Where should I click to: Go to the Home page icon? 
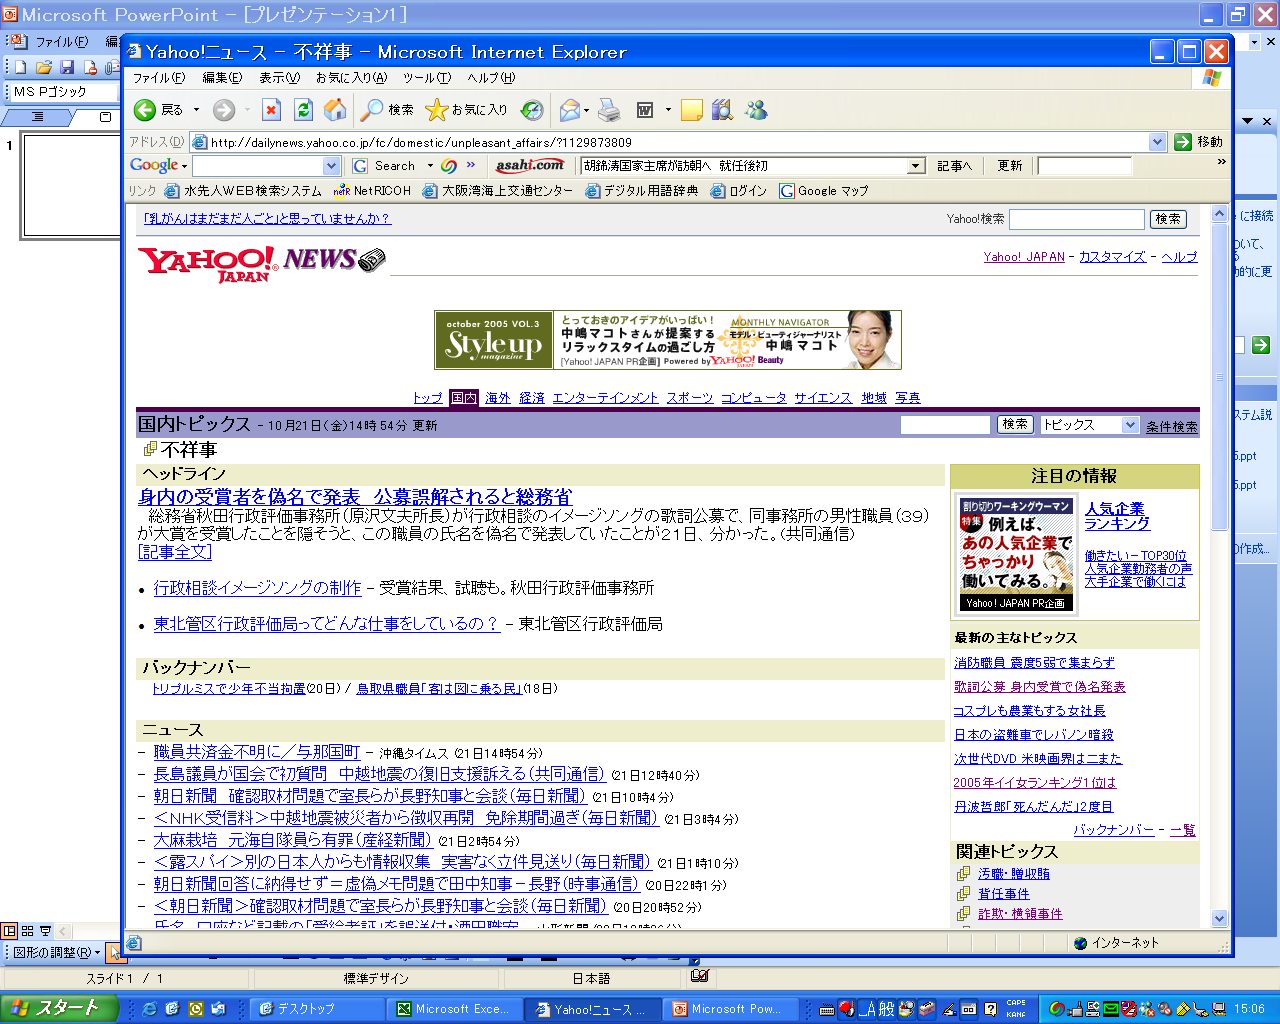click(x=335, y=110)
